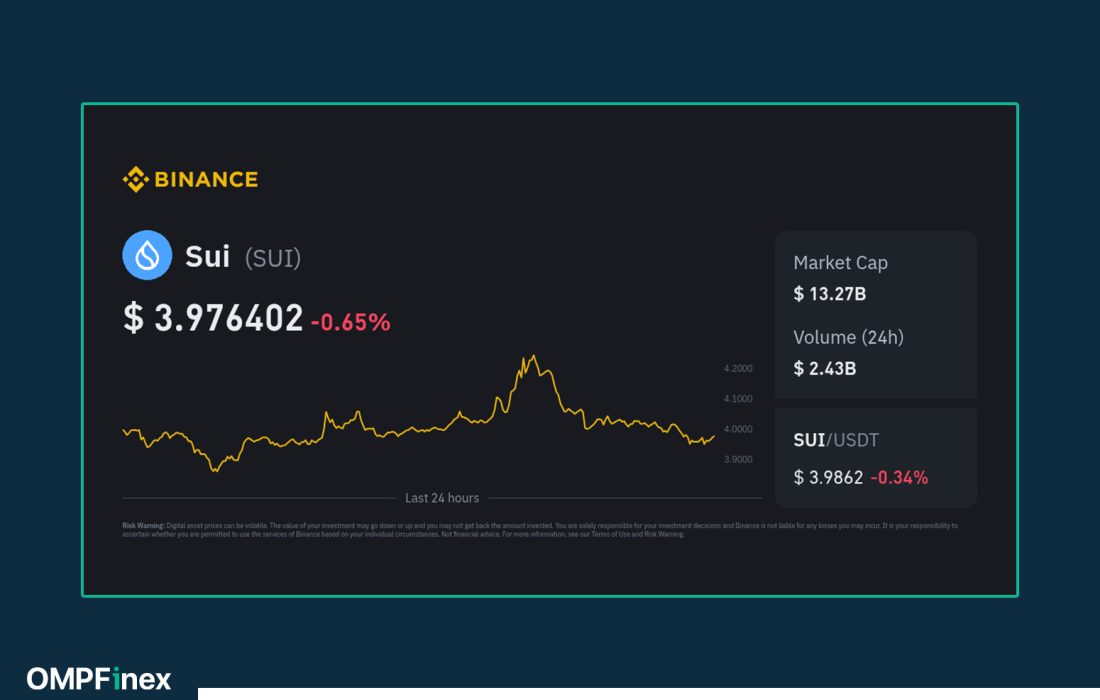
Task: Click the 4.0000 axis value
Action: [738, 429]
